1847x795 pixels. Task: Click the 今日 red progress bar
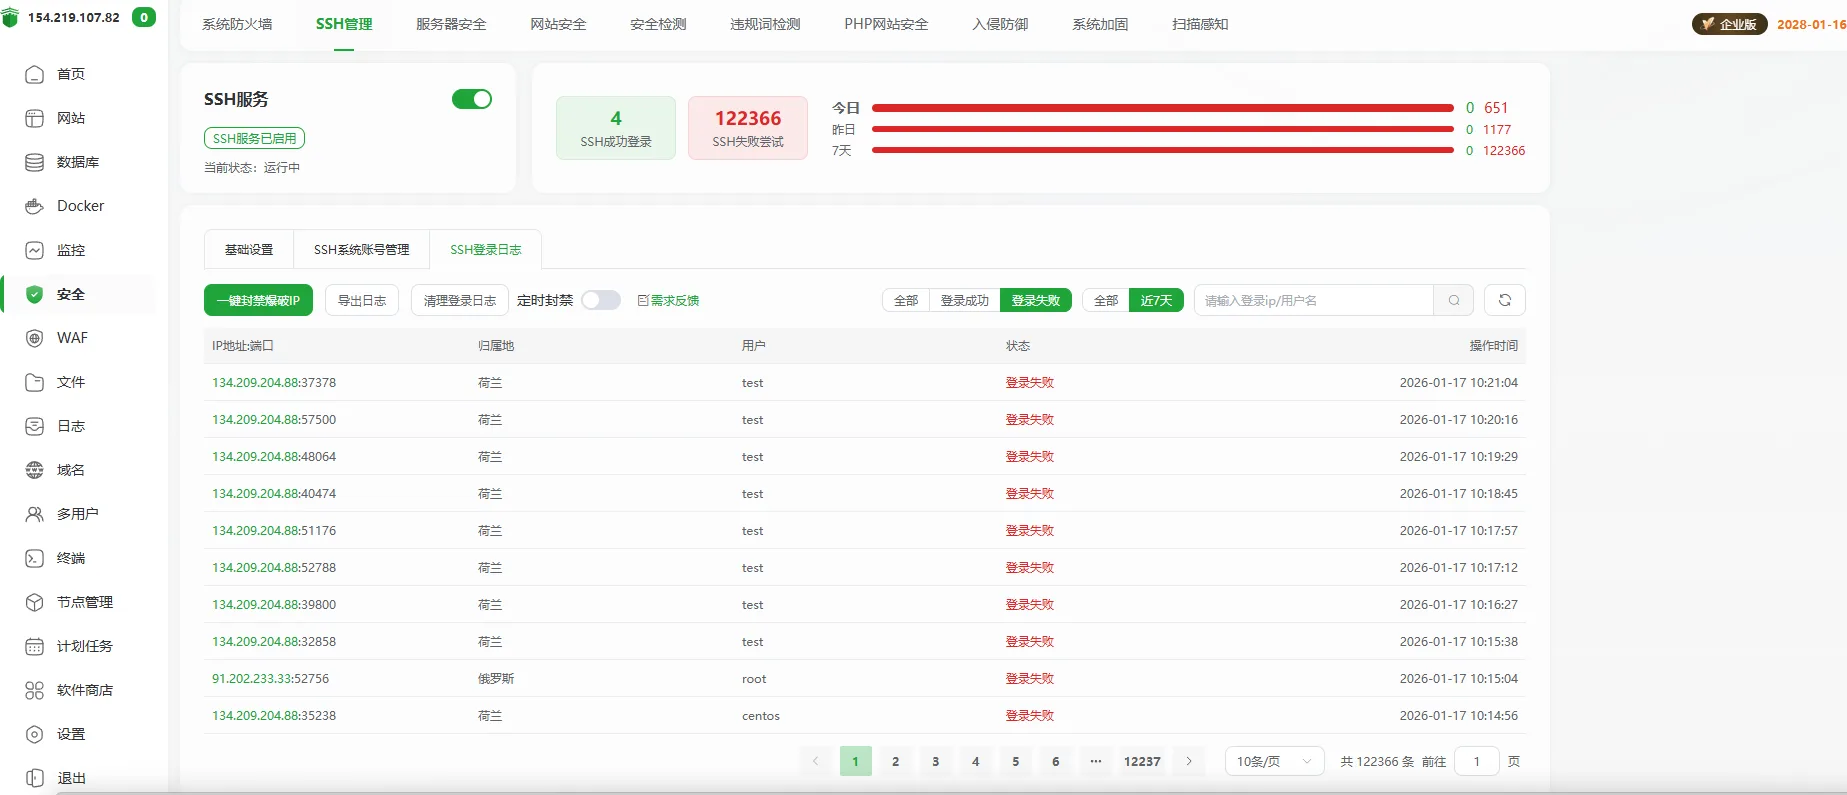(1162, 108)
